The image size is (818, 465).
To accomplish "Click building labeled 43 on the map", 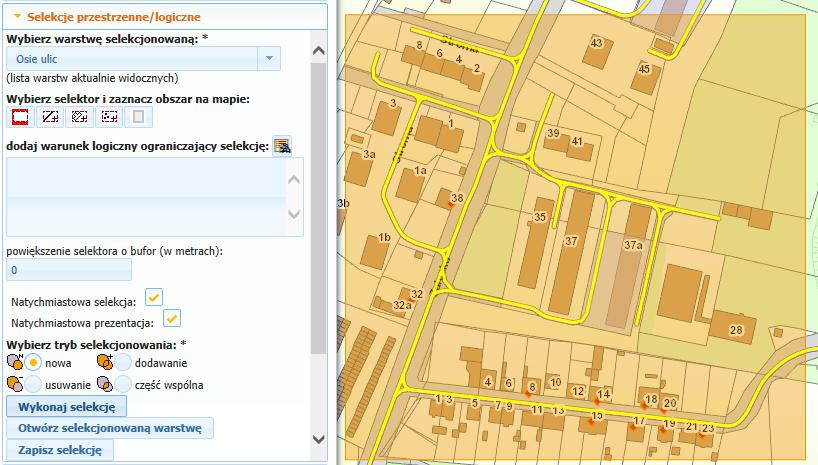I will tap(597, 51).
